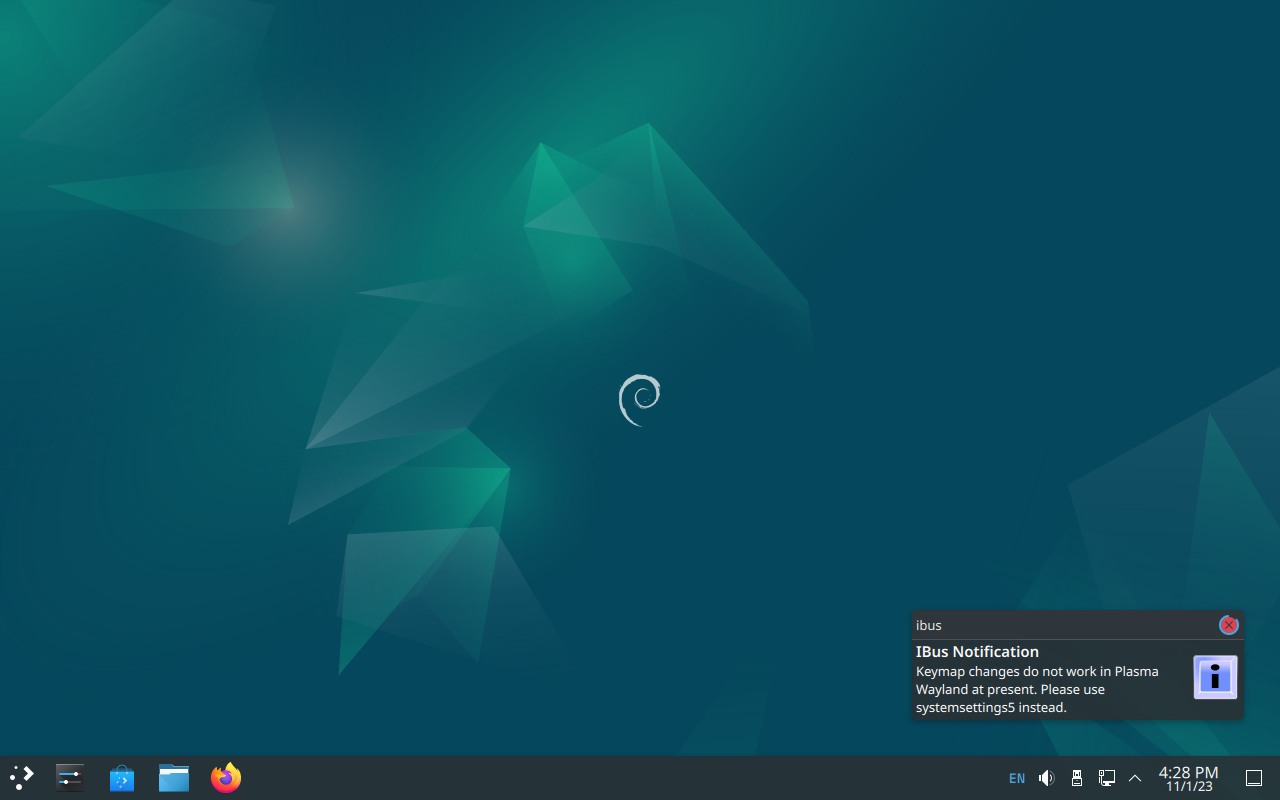Screen dimensions: 1280x800
Task: Click the IBus Notification title
Action: [977, 652]
